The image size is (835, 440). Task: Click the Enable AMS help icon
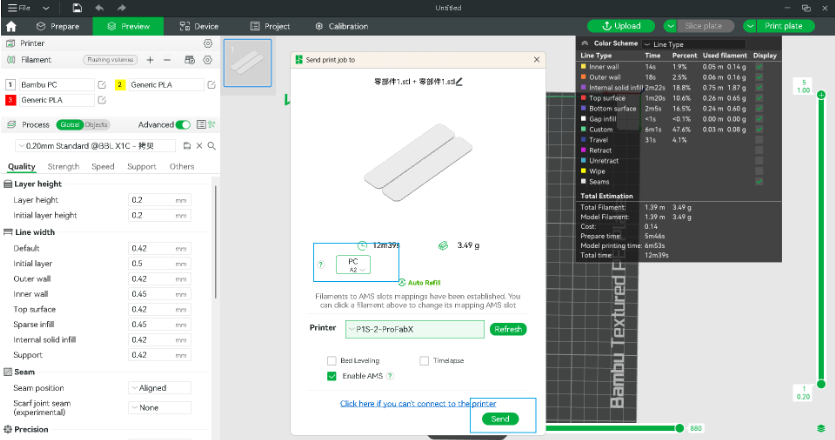point(390,376)
